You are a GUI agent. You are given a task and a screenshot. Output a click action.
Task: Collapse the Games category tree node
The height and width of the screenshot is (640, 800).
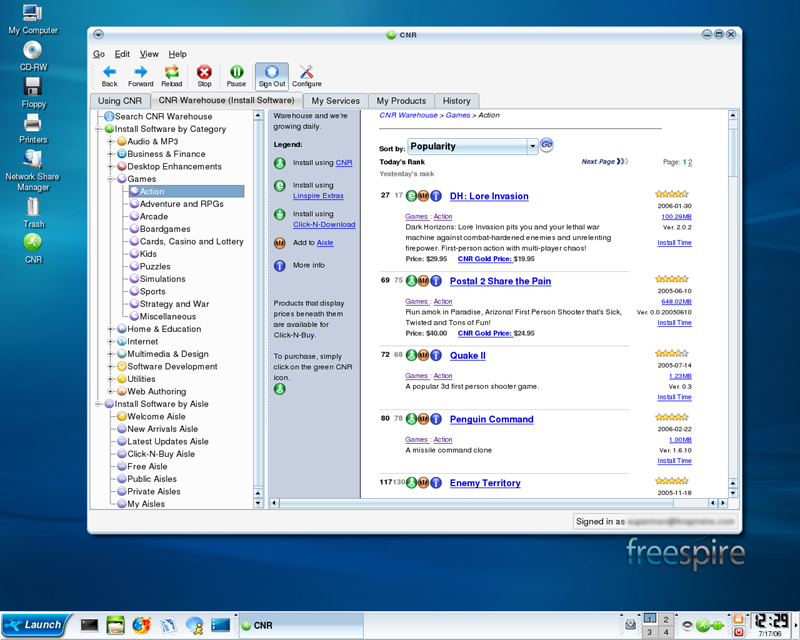[110, 179]
